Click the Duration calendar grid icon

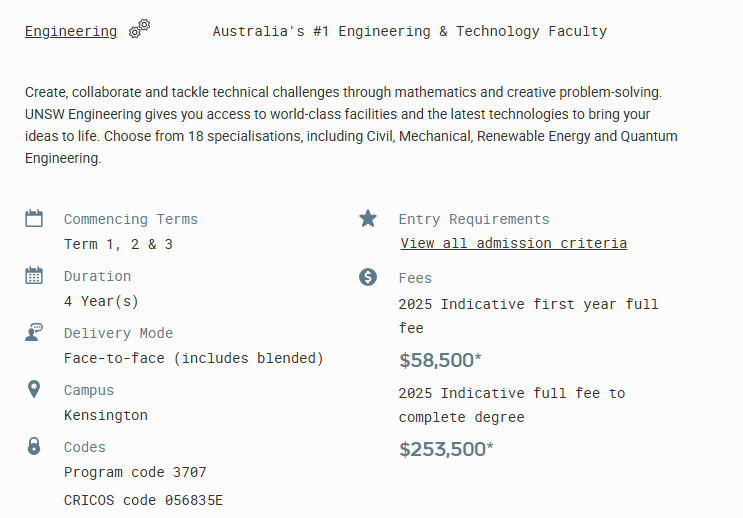coord(34,275)
